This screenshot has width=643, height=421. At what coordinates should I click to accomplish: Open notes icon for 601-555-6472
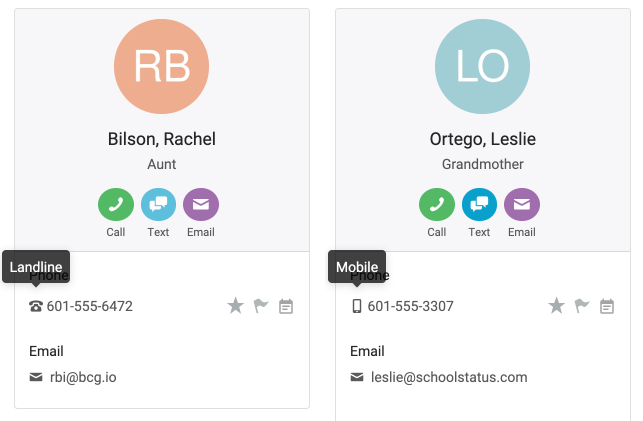click(286, 306)
